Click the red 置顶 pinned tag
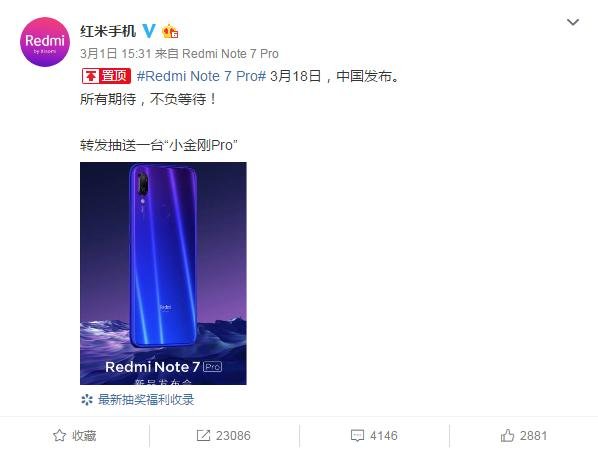The width and height of the screenshot is (598, 453). (106, 76)
